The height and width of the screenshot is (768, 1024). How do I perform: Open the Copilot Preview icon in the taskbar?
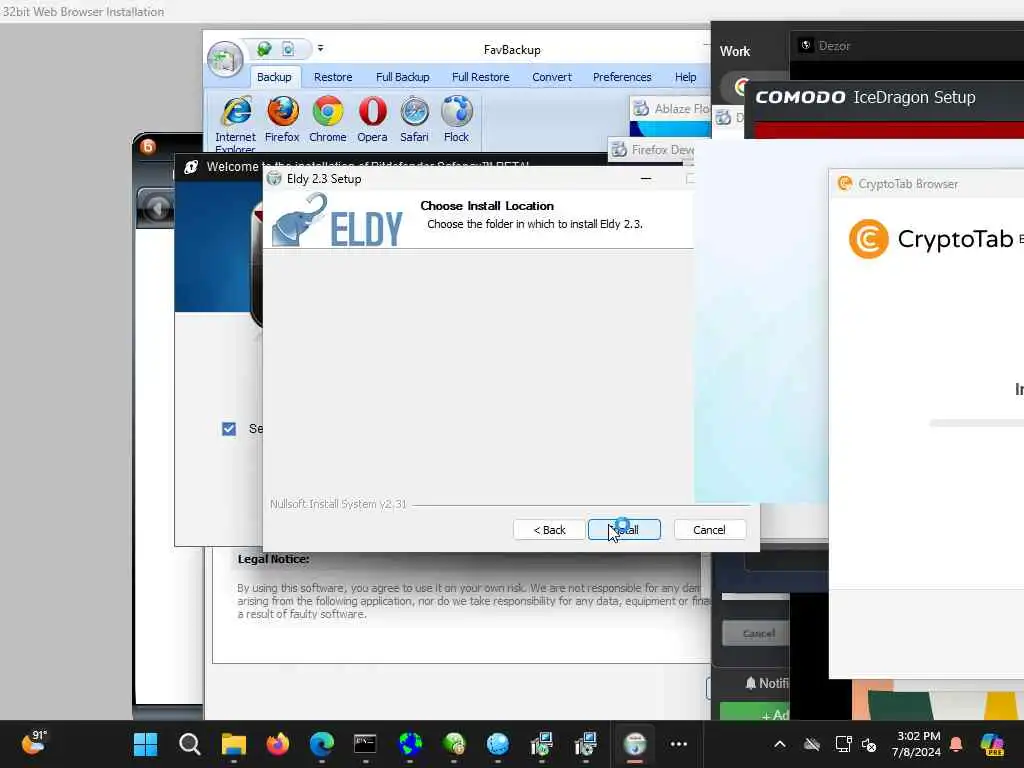[992, 744]
